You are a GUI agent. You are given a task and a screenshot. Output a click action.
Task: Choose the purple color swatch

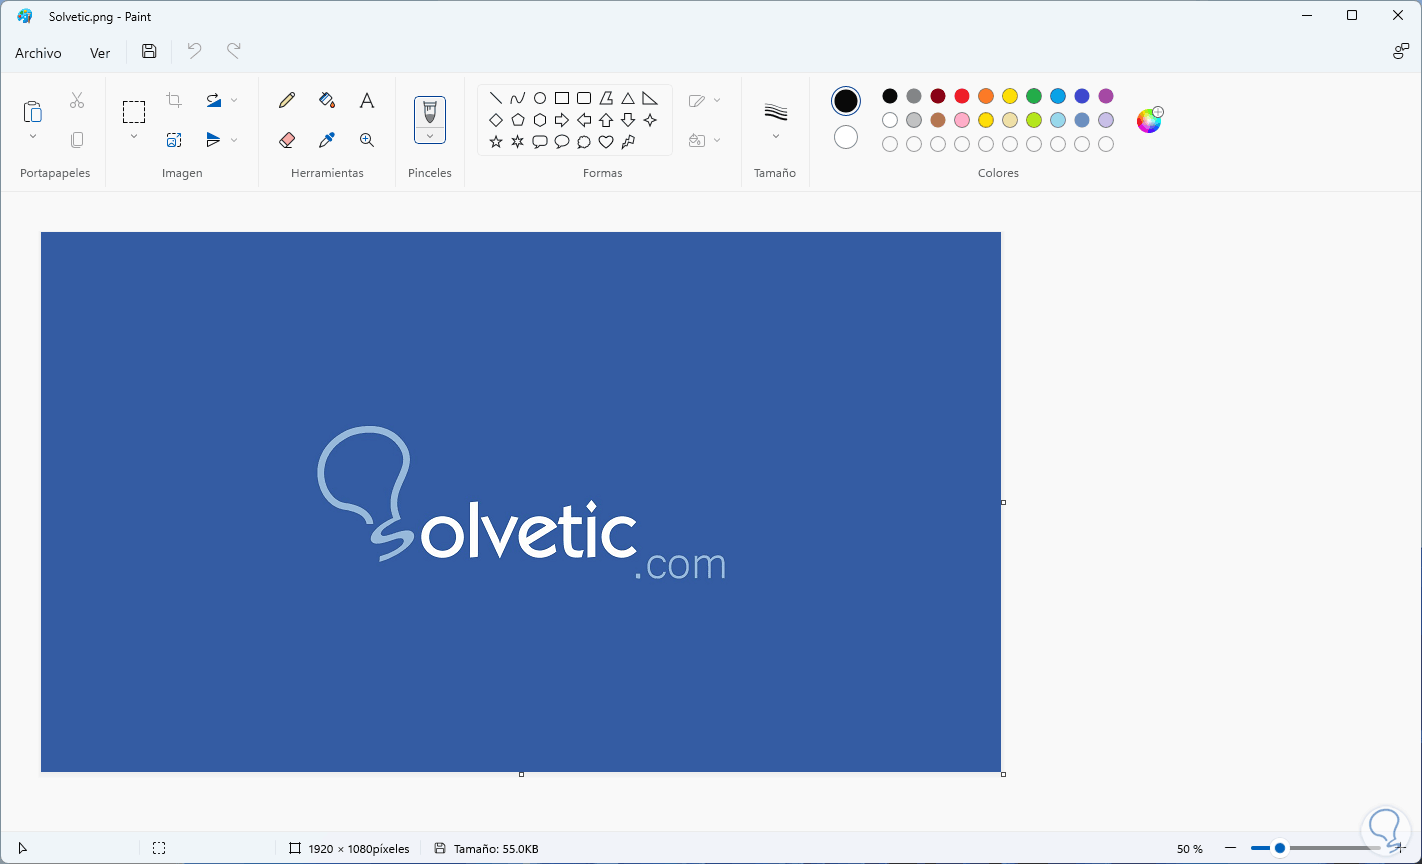[1106, 96]
